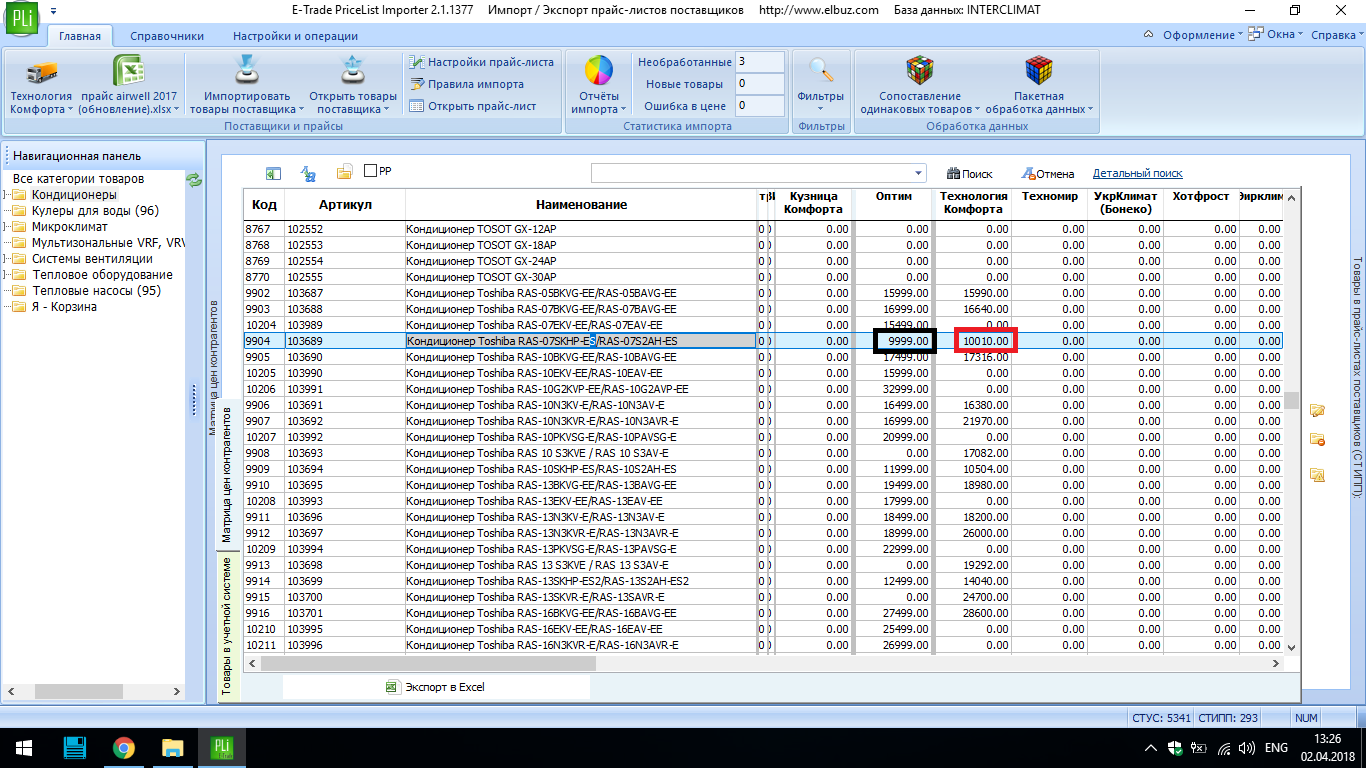This screenshot has height=768, width=1366.
Task: Click the Настройки прайс-листа icon
Action: click(x=418, y=62)
